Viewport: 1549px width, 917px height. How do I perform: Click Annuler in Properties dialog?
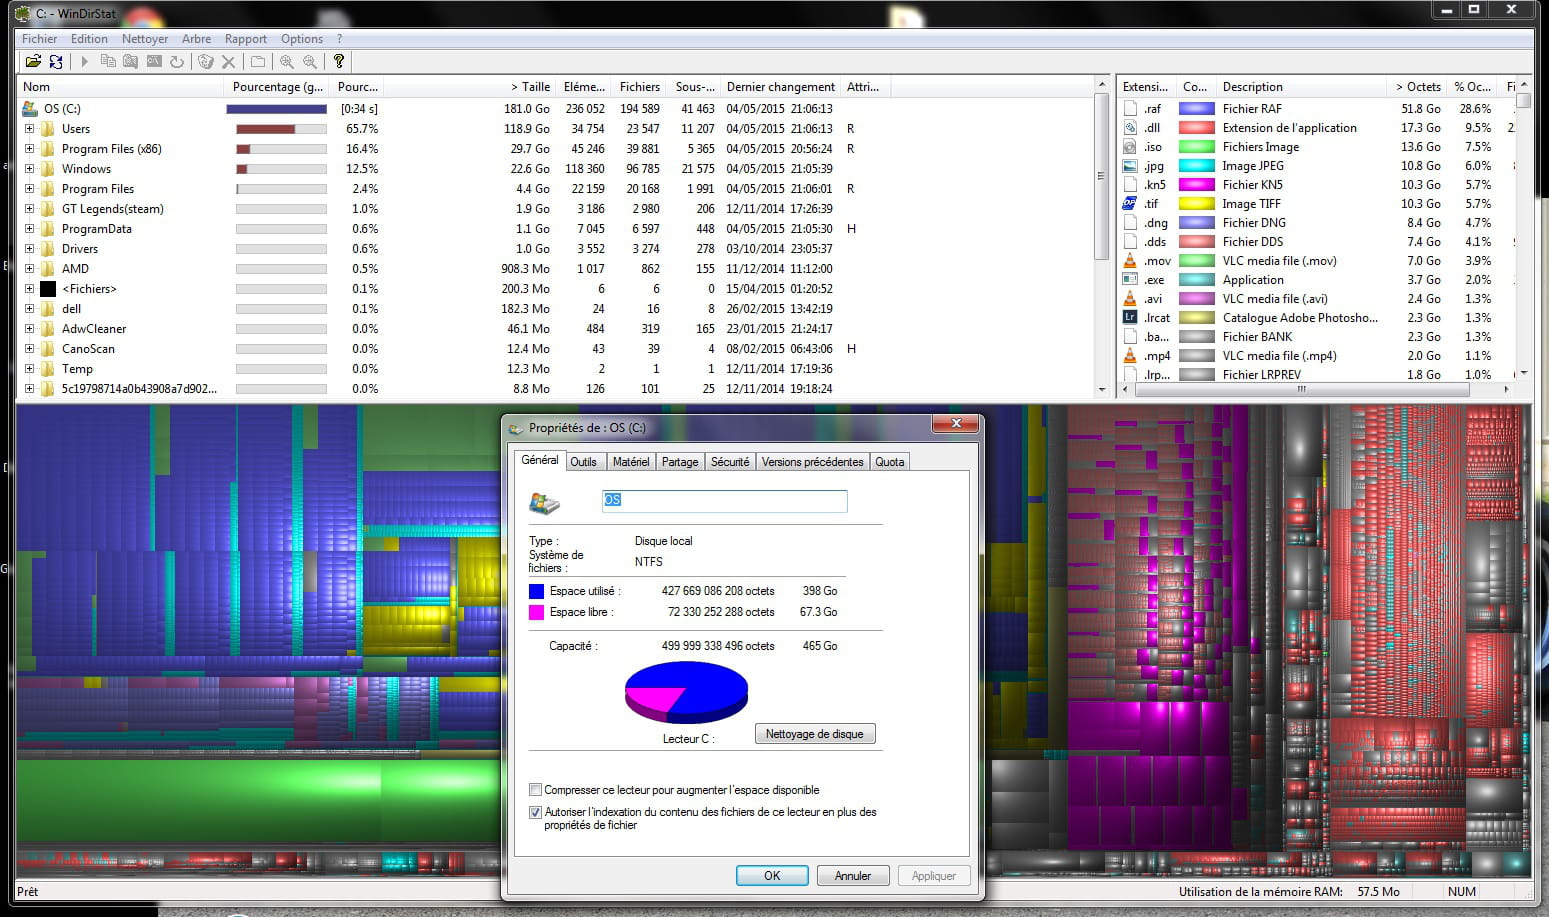click(x=853, y=876)
